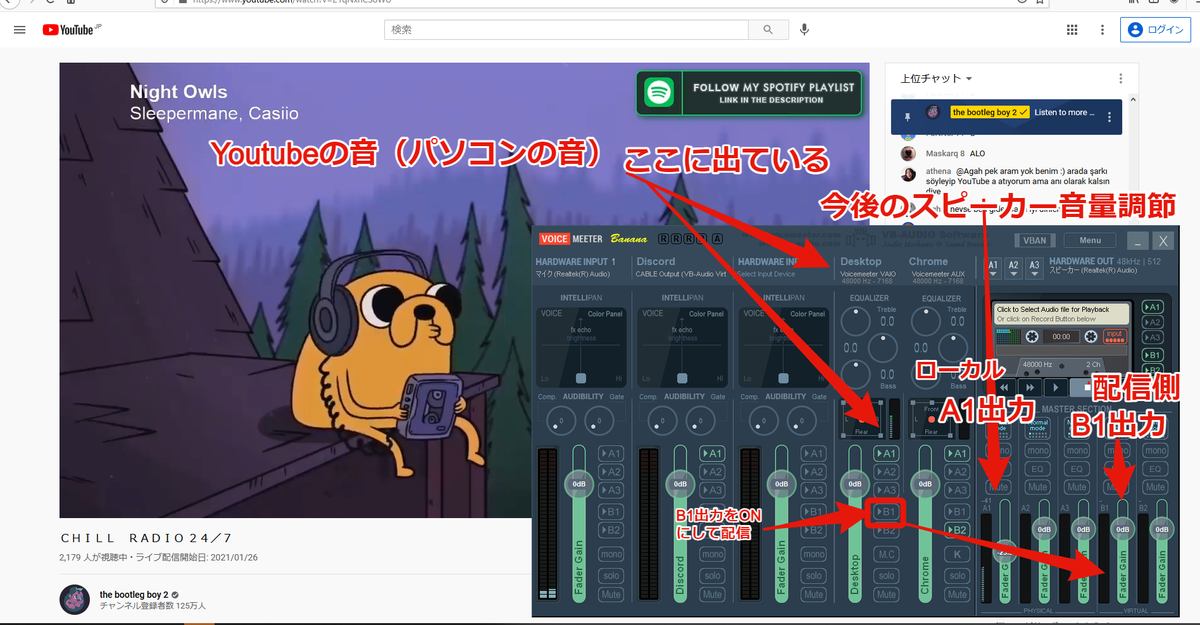The height and width of the screenshot is (625, 1200).
Task: Enable B1 output on Desktop strip
Action: point(886,511)
